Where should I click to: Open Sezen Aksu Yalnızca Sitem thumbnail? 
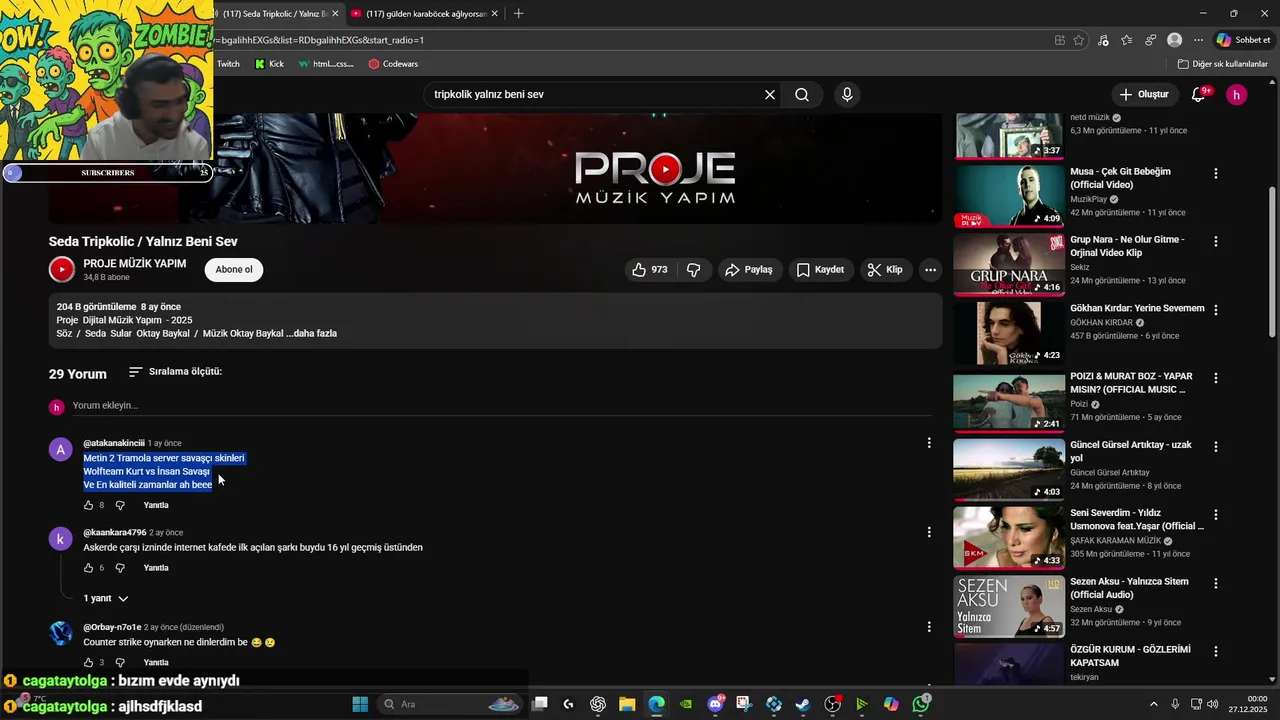click(1009, 607)
